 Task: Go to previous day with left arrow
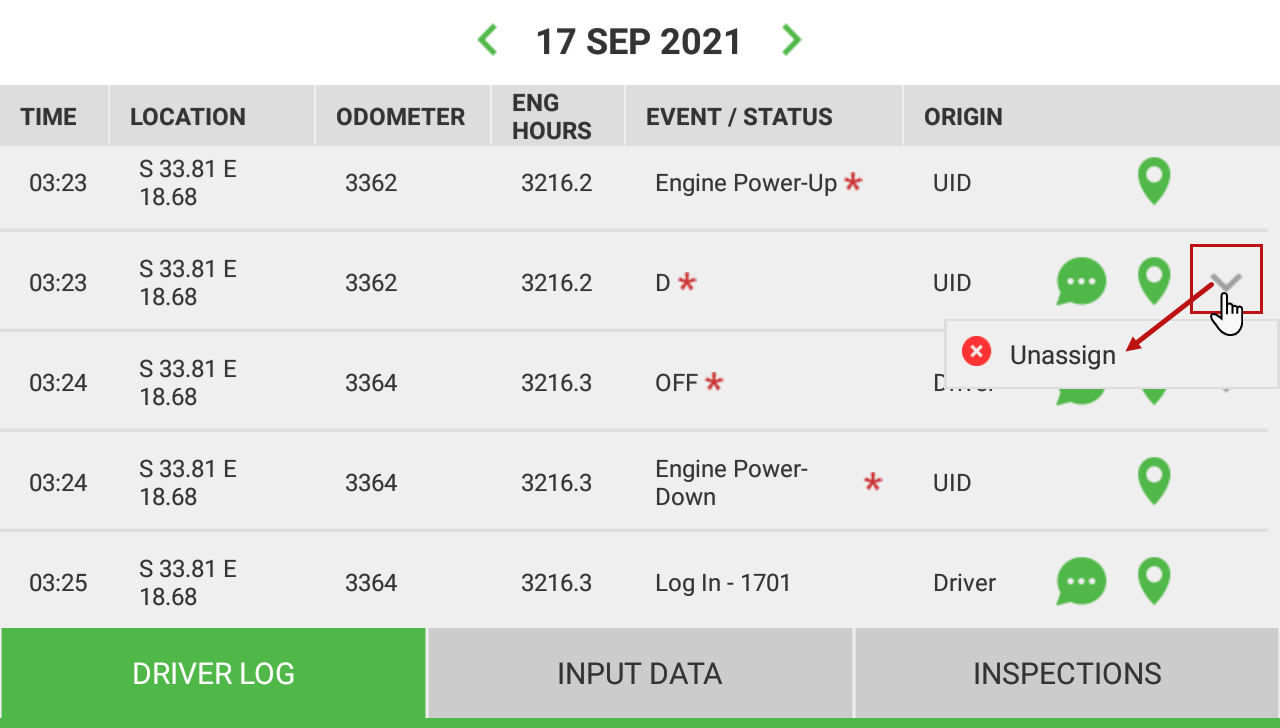487,40
